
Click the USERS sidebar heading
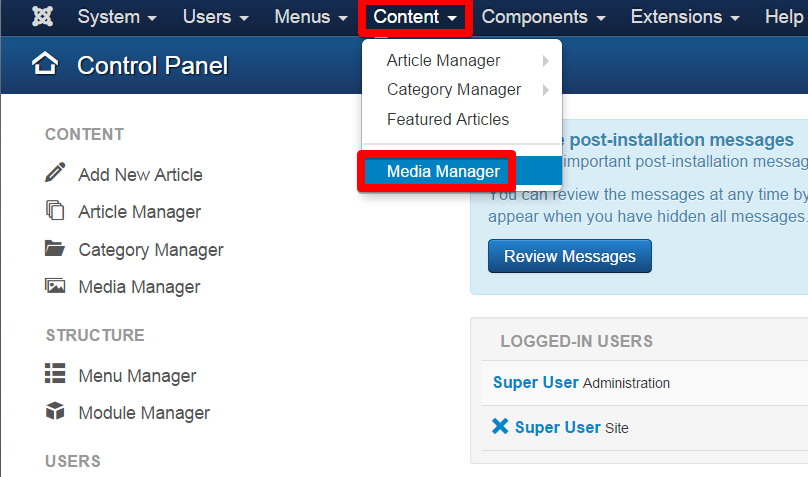pyautogui.click(x=73, y=461)
